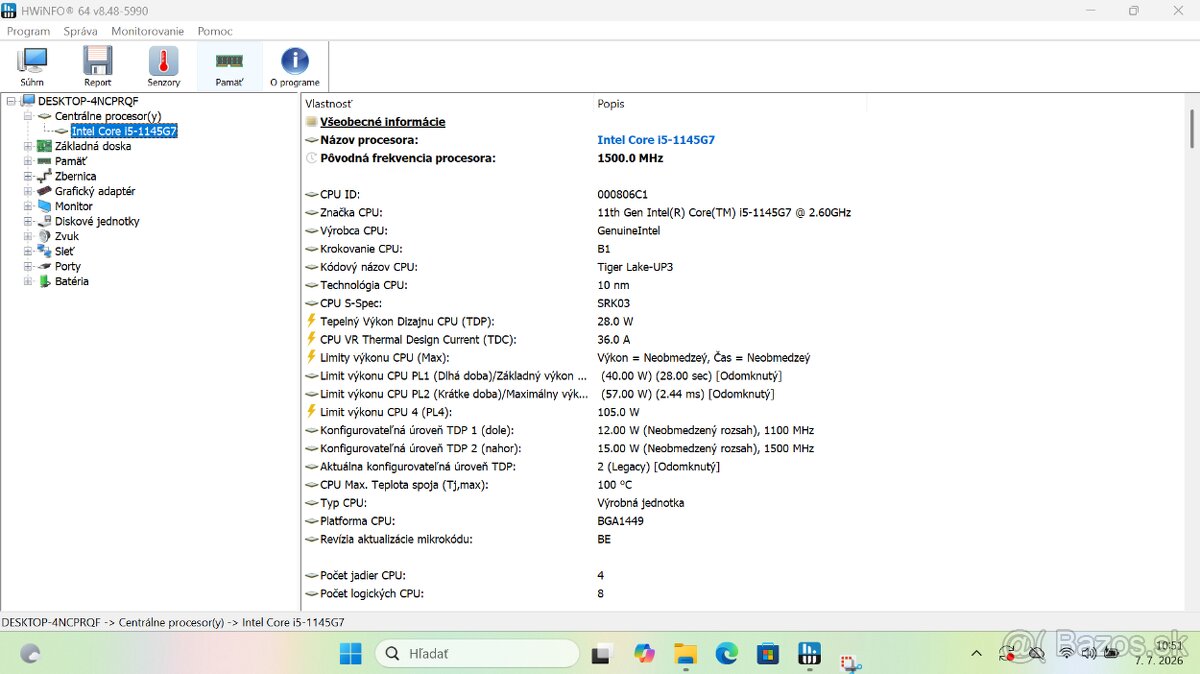Click the Základná doska motherboard icon

point(45,146)
